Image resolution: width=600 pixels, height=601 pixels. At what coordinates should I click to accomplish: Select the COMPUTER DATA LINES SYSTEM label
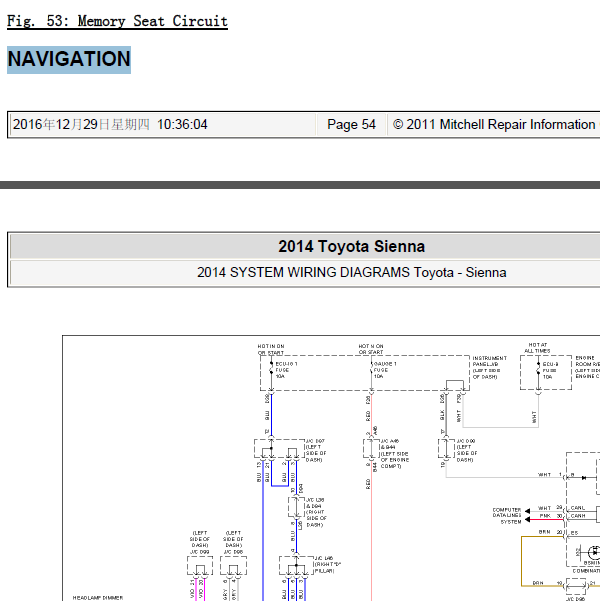pos(507,516)
